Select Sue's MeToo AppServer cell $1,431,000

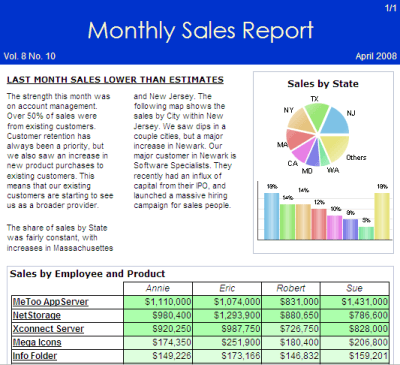355,302
